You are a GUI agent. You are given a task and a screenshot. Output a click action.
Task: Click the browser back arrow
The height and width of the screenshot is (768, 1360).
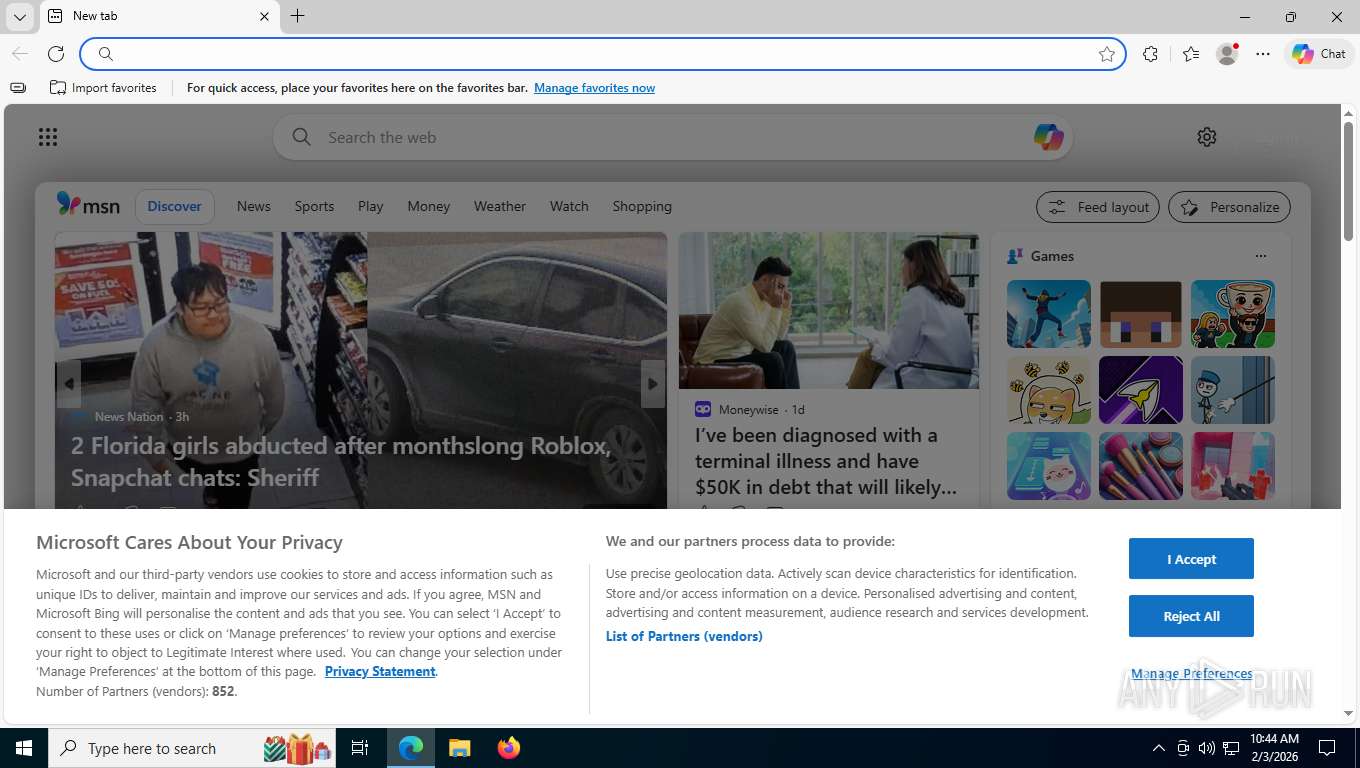click(20, 54)
